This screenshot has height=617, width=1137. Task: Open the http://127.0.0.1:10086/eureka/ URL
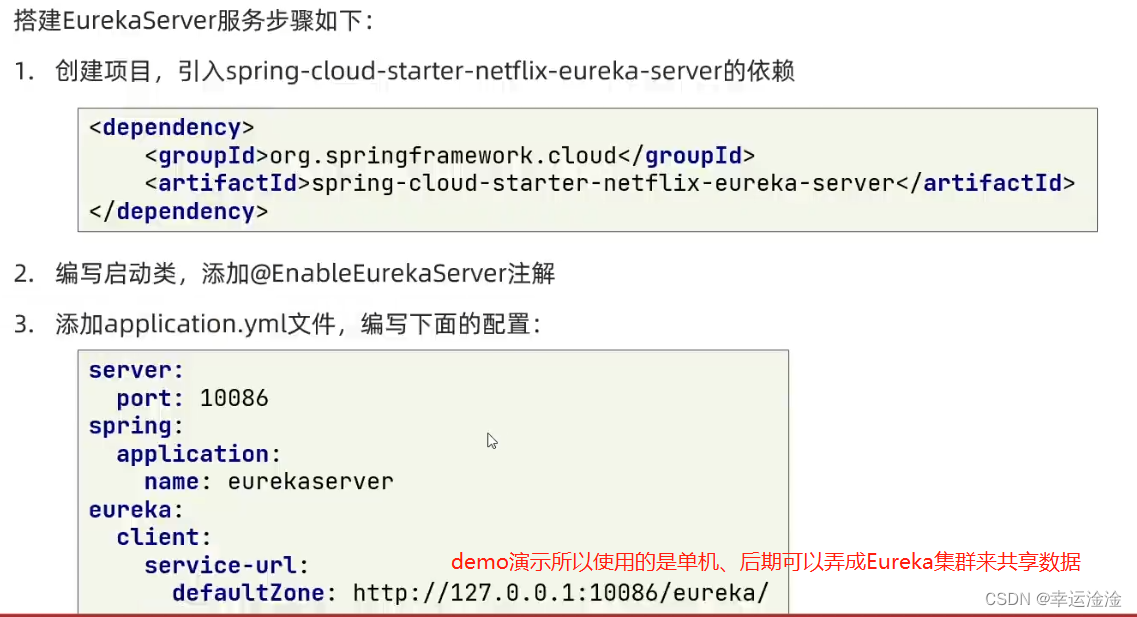[x=560, y=593]
